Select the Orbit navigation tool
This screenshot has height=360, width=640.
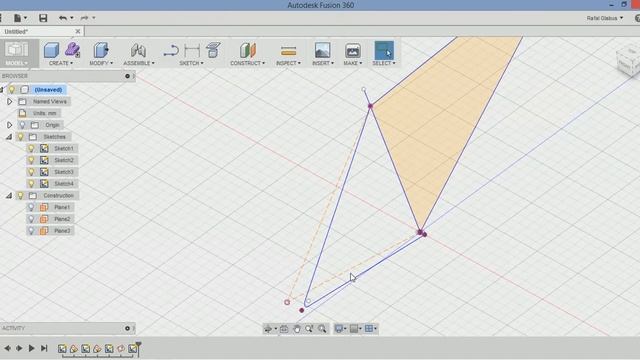[x=268, y=329]
